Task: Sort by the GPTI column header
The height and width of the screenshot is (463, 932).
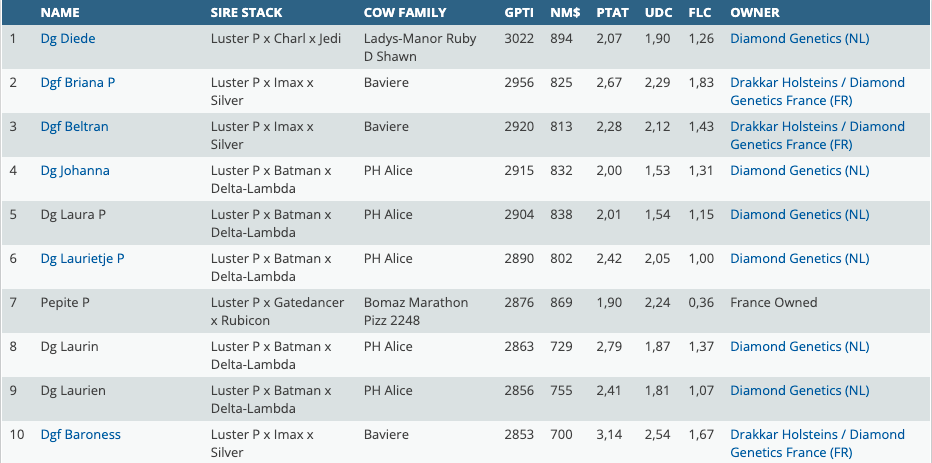Action: [519, 13]
